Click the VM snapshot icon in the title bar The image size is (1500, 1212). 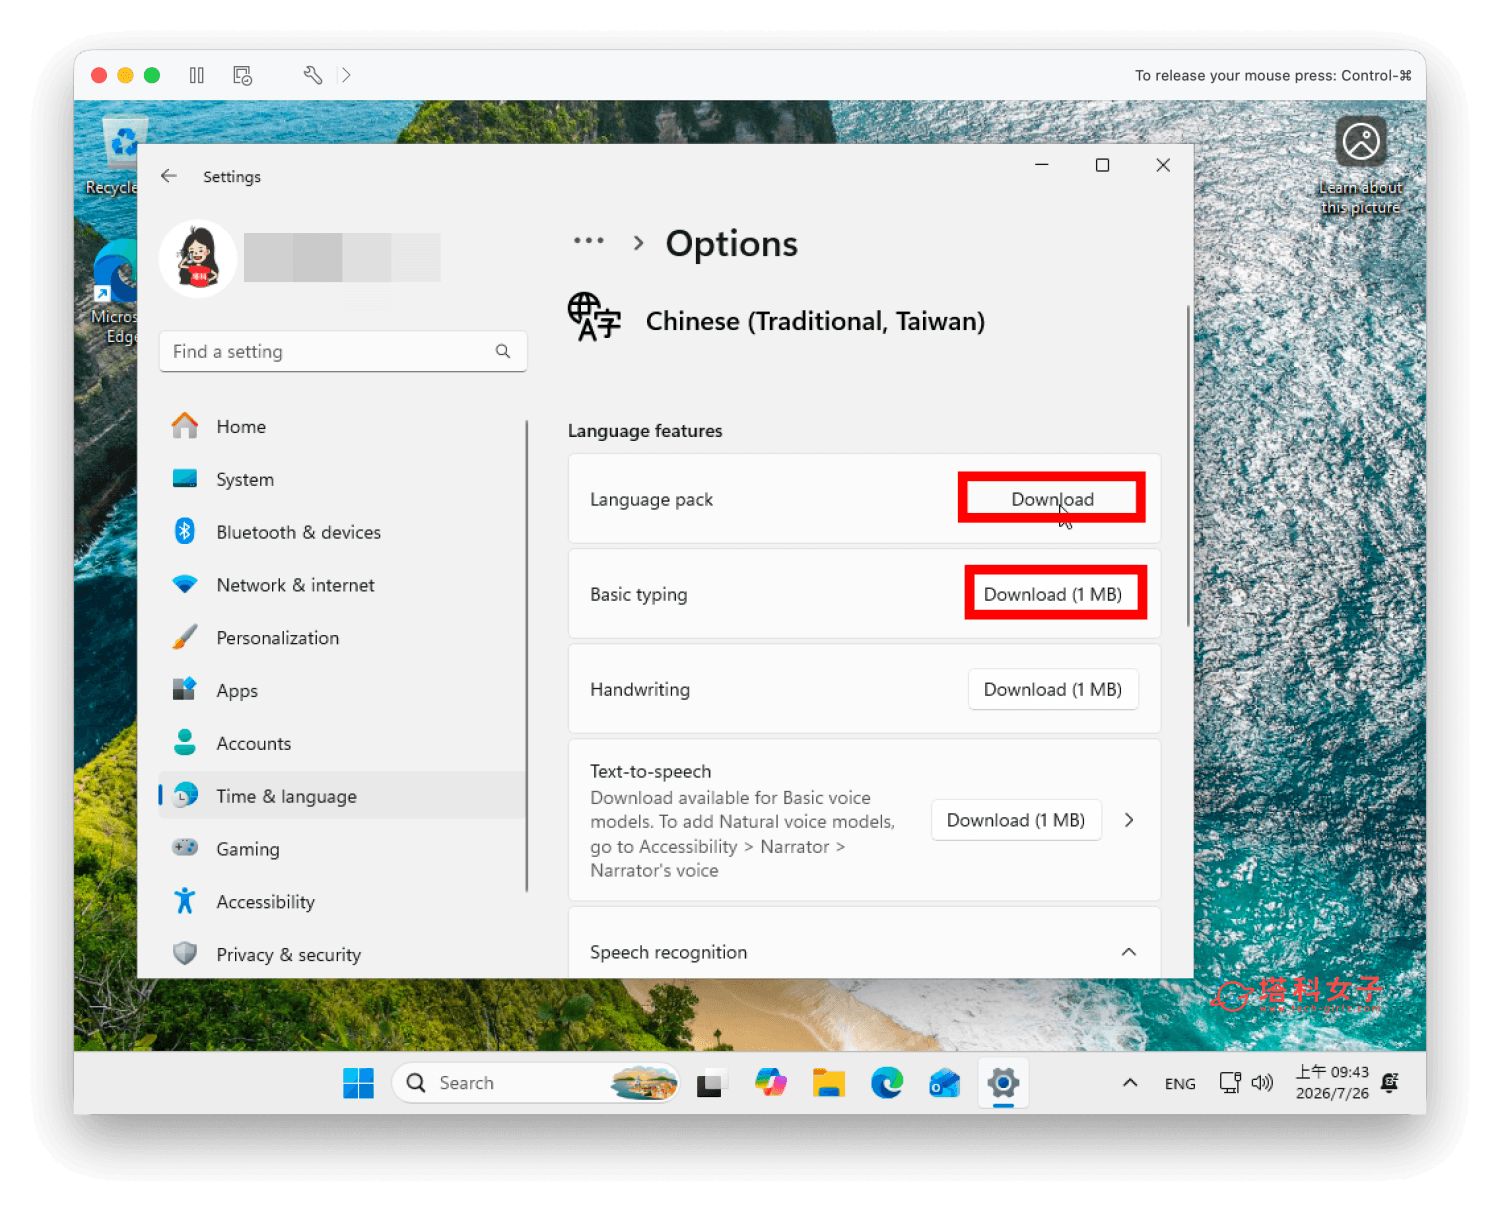[242, 75]
